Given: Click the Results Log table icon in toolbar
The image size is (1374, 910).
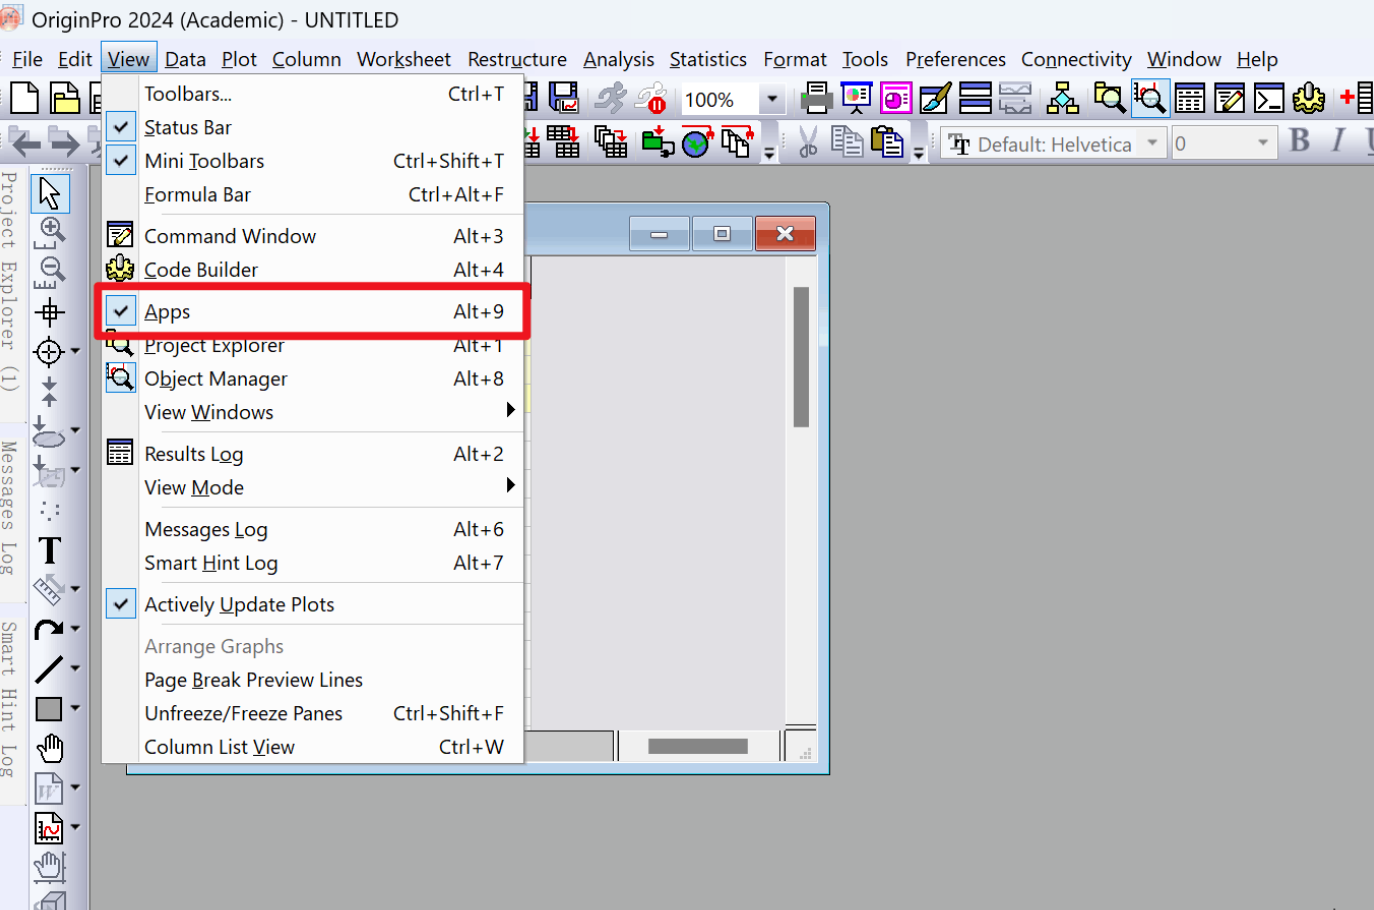Looking at the screenshot, I should 1190,98.
